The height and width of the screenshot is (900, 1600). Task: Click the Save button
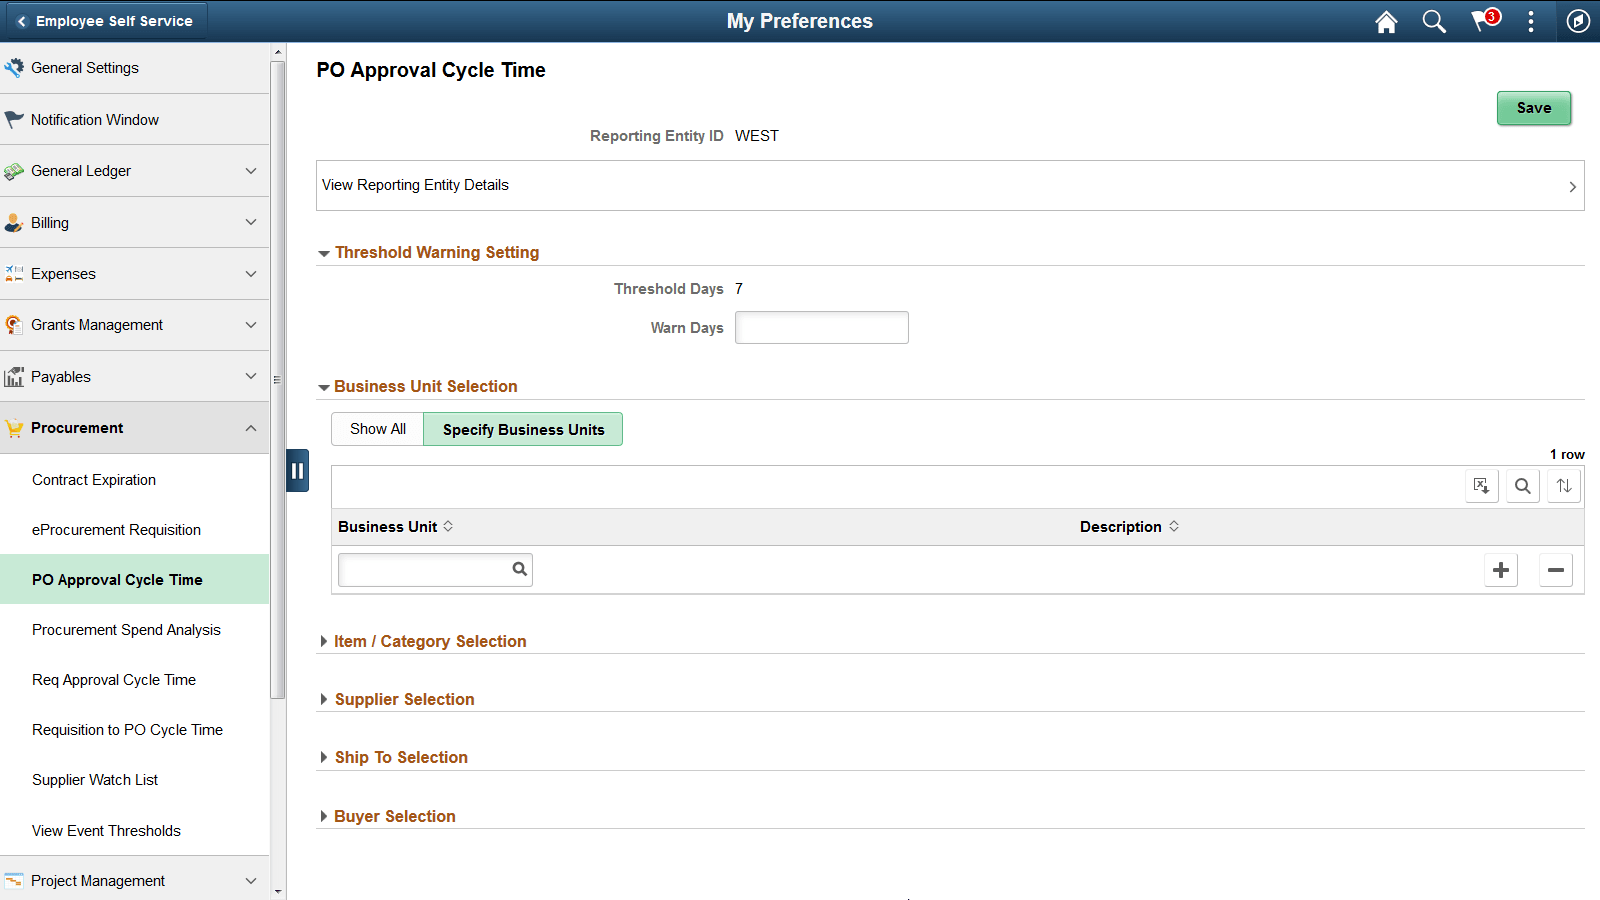tap(1534, 108)
